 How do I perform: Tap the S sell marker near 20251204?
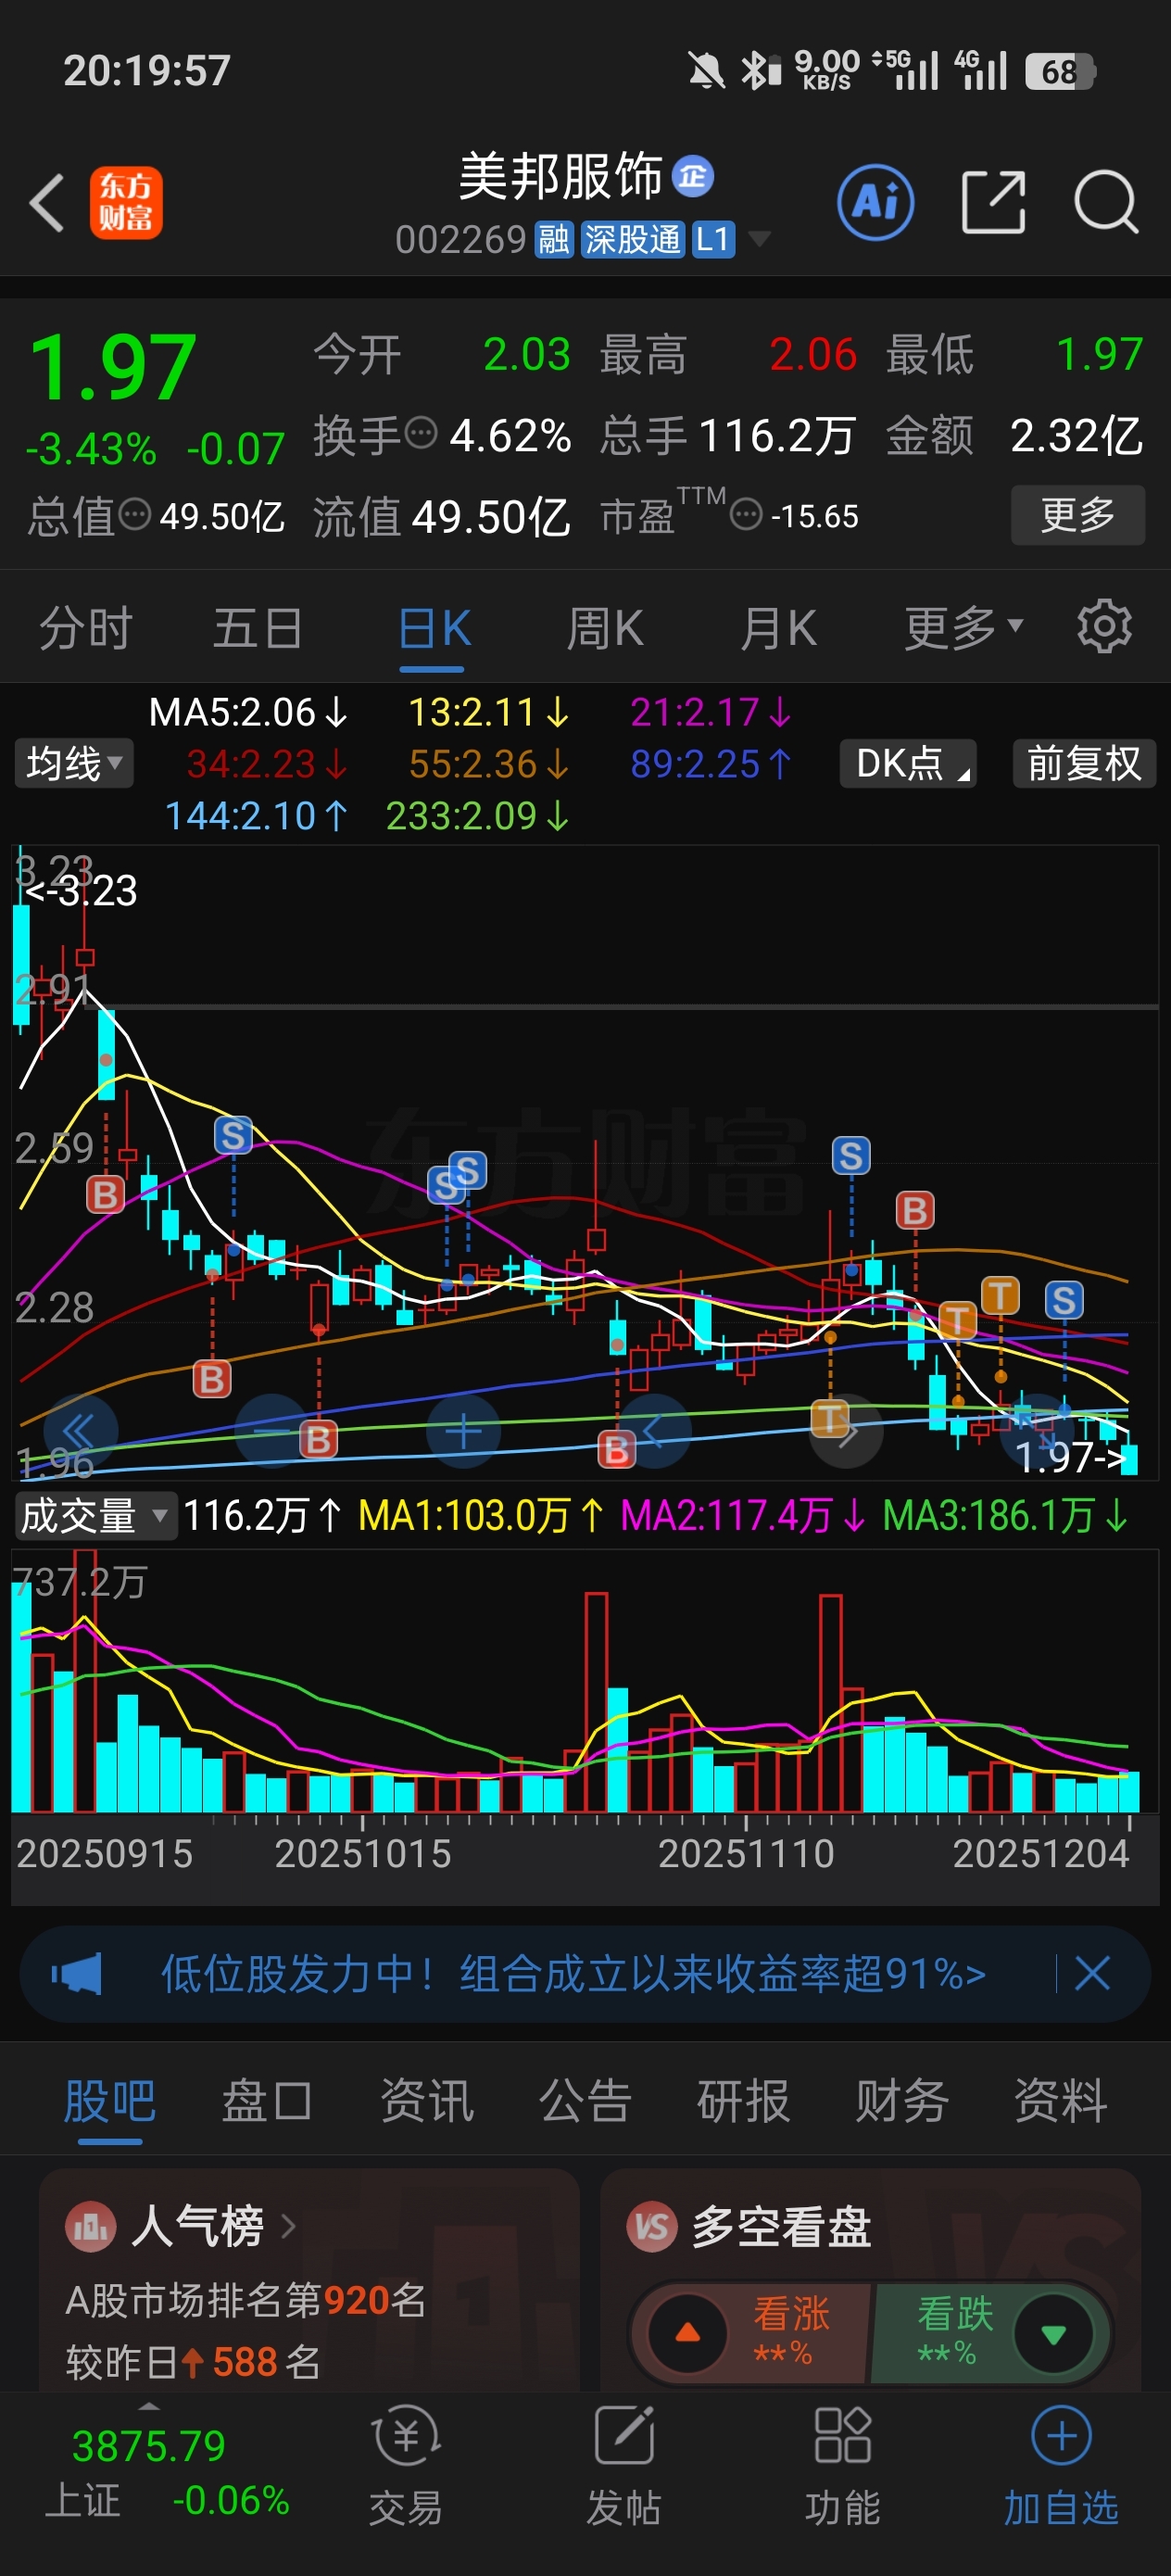(x=1064, y=1300)
